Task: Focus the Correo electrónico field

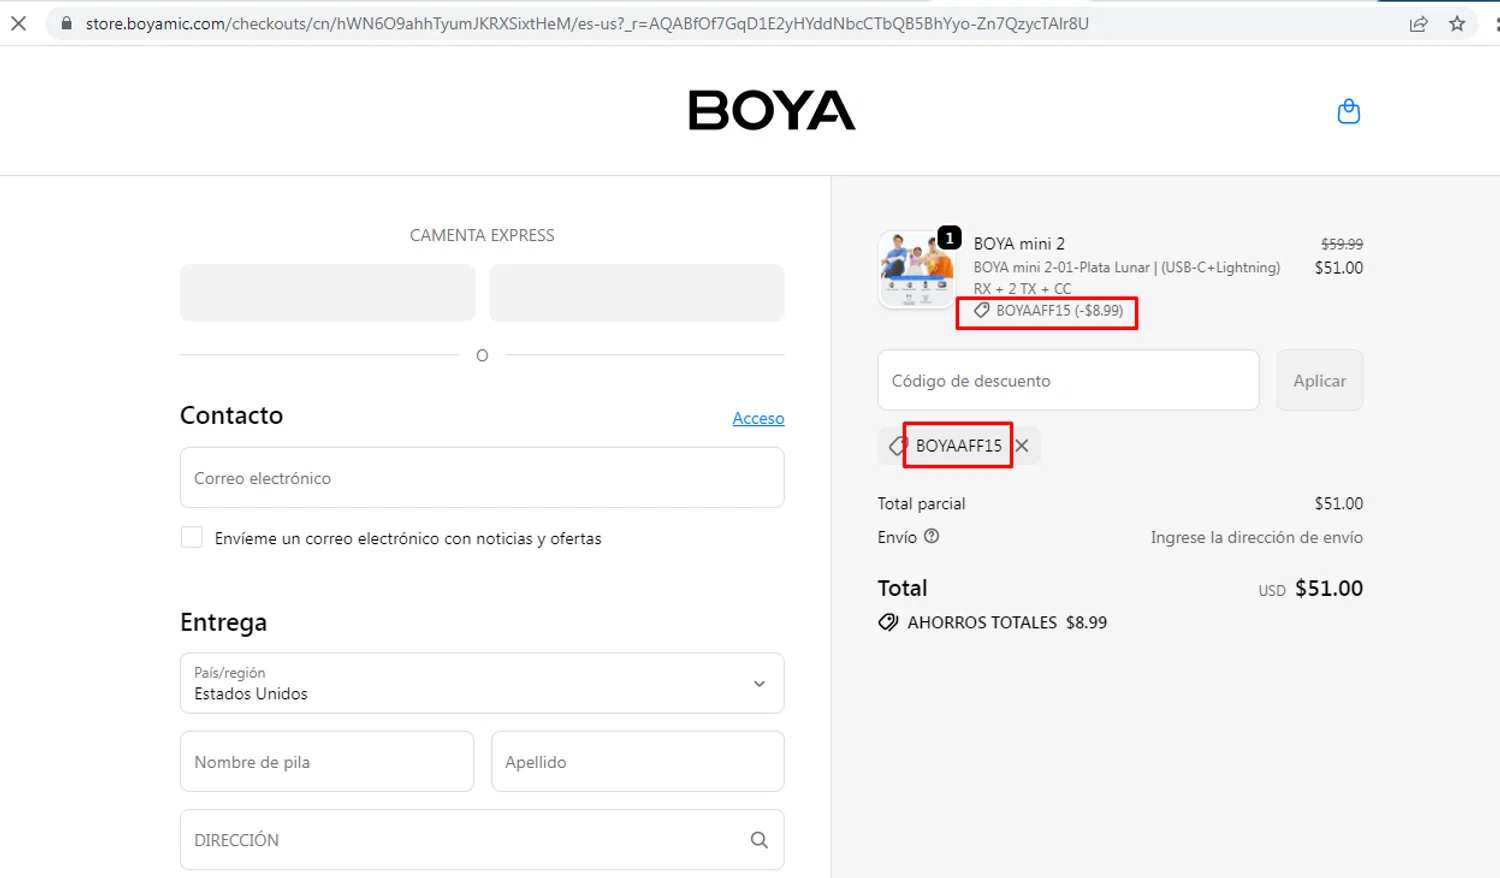Action: (x=482, y=478)
